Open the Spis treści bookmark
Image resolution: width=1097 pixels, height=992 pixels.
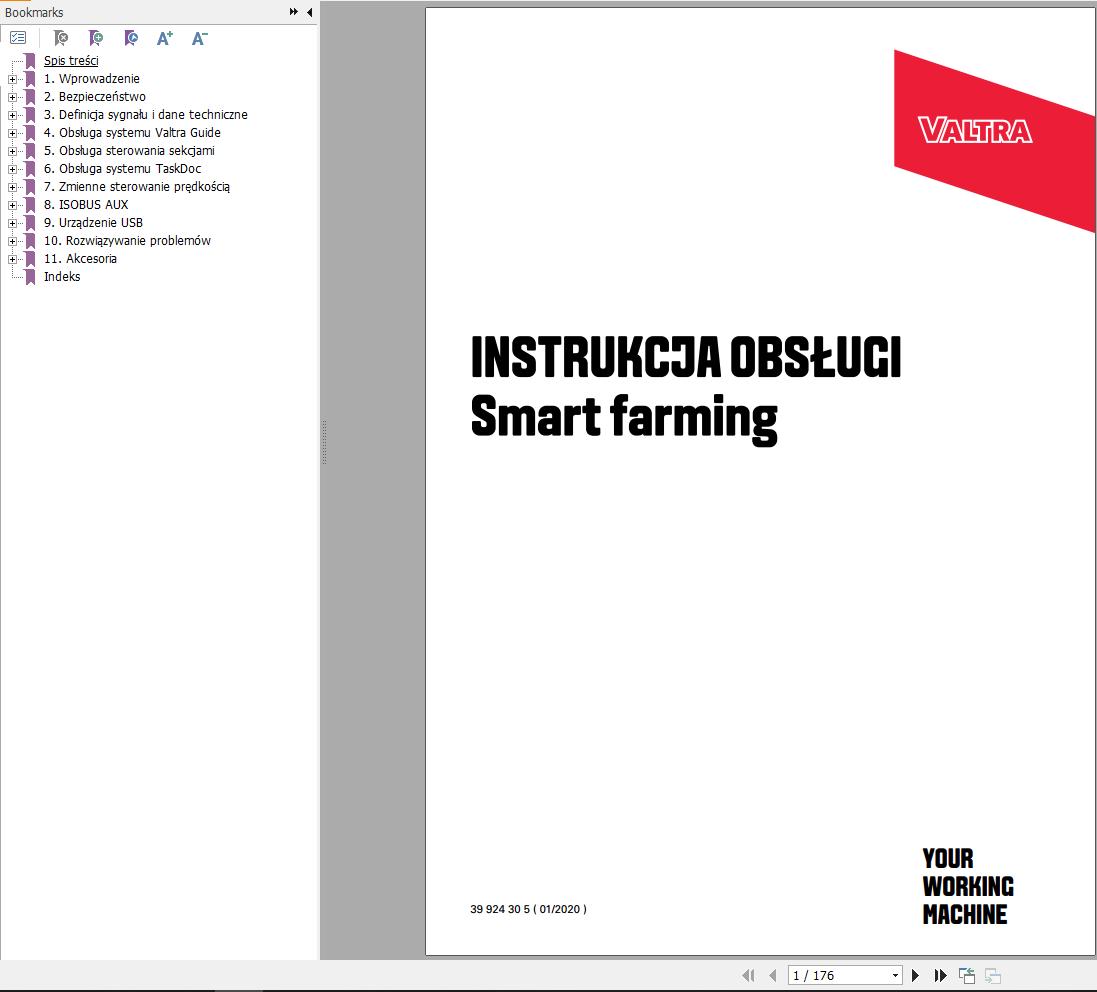point(71,61)
